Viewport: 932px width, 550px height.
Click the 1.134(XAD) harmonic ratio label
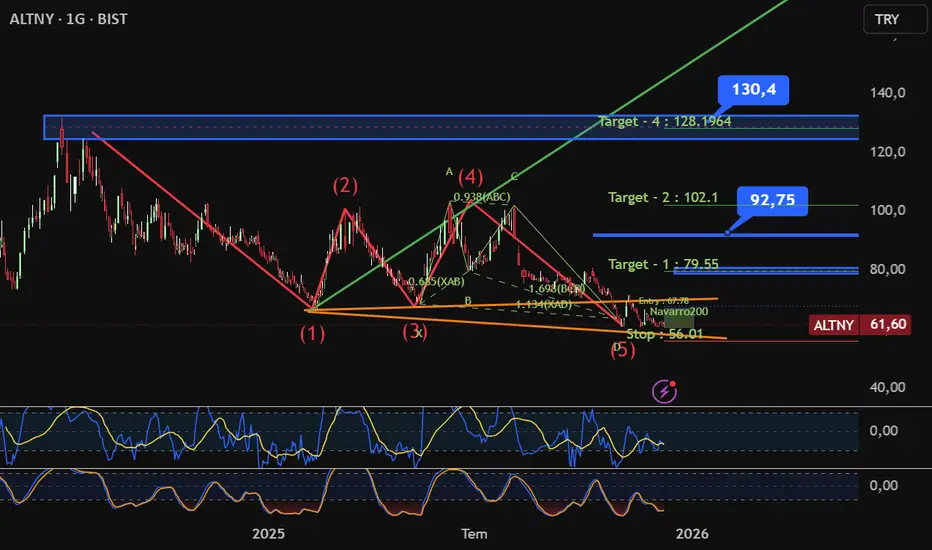click(543, 304)
